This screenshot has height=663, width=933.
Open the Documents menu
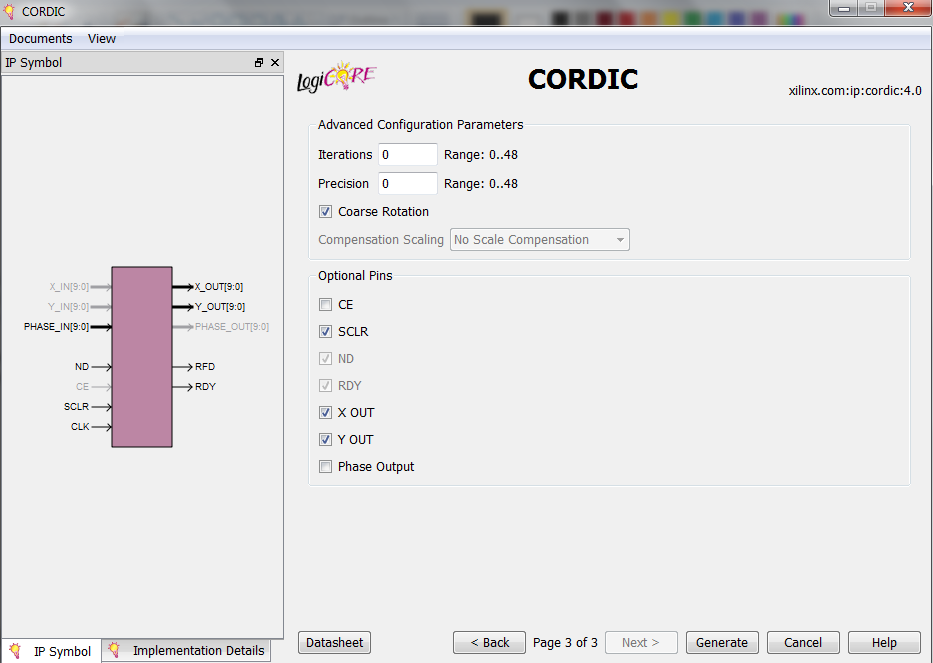(x=41, y=39)
